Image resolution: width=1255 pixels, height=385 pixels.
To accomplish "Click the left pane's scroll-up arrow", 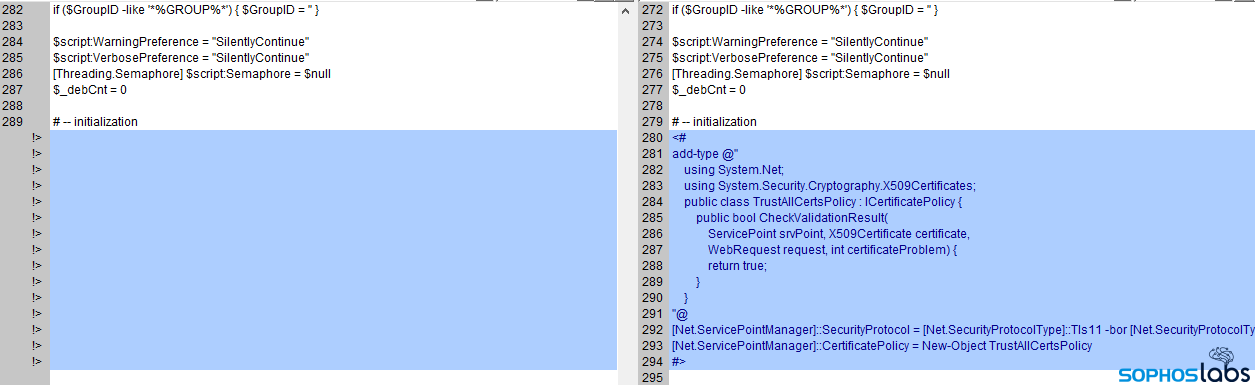I will click(626, 10).
